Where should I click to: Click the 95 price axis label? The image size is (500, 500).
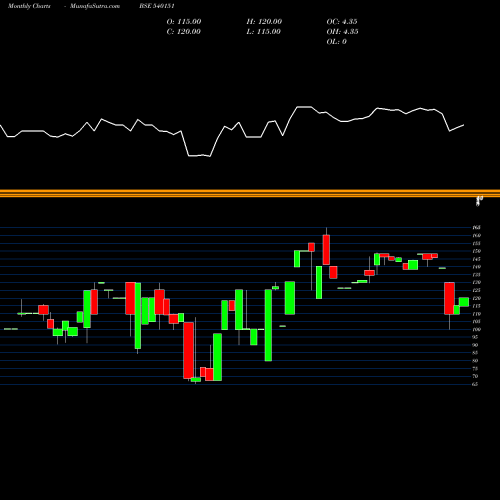(x=475, y=337)
